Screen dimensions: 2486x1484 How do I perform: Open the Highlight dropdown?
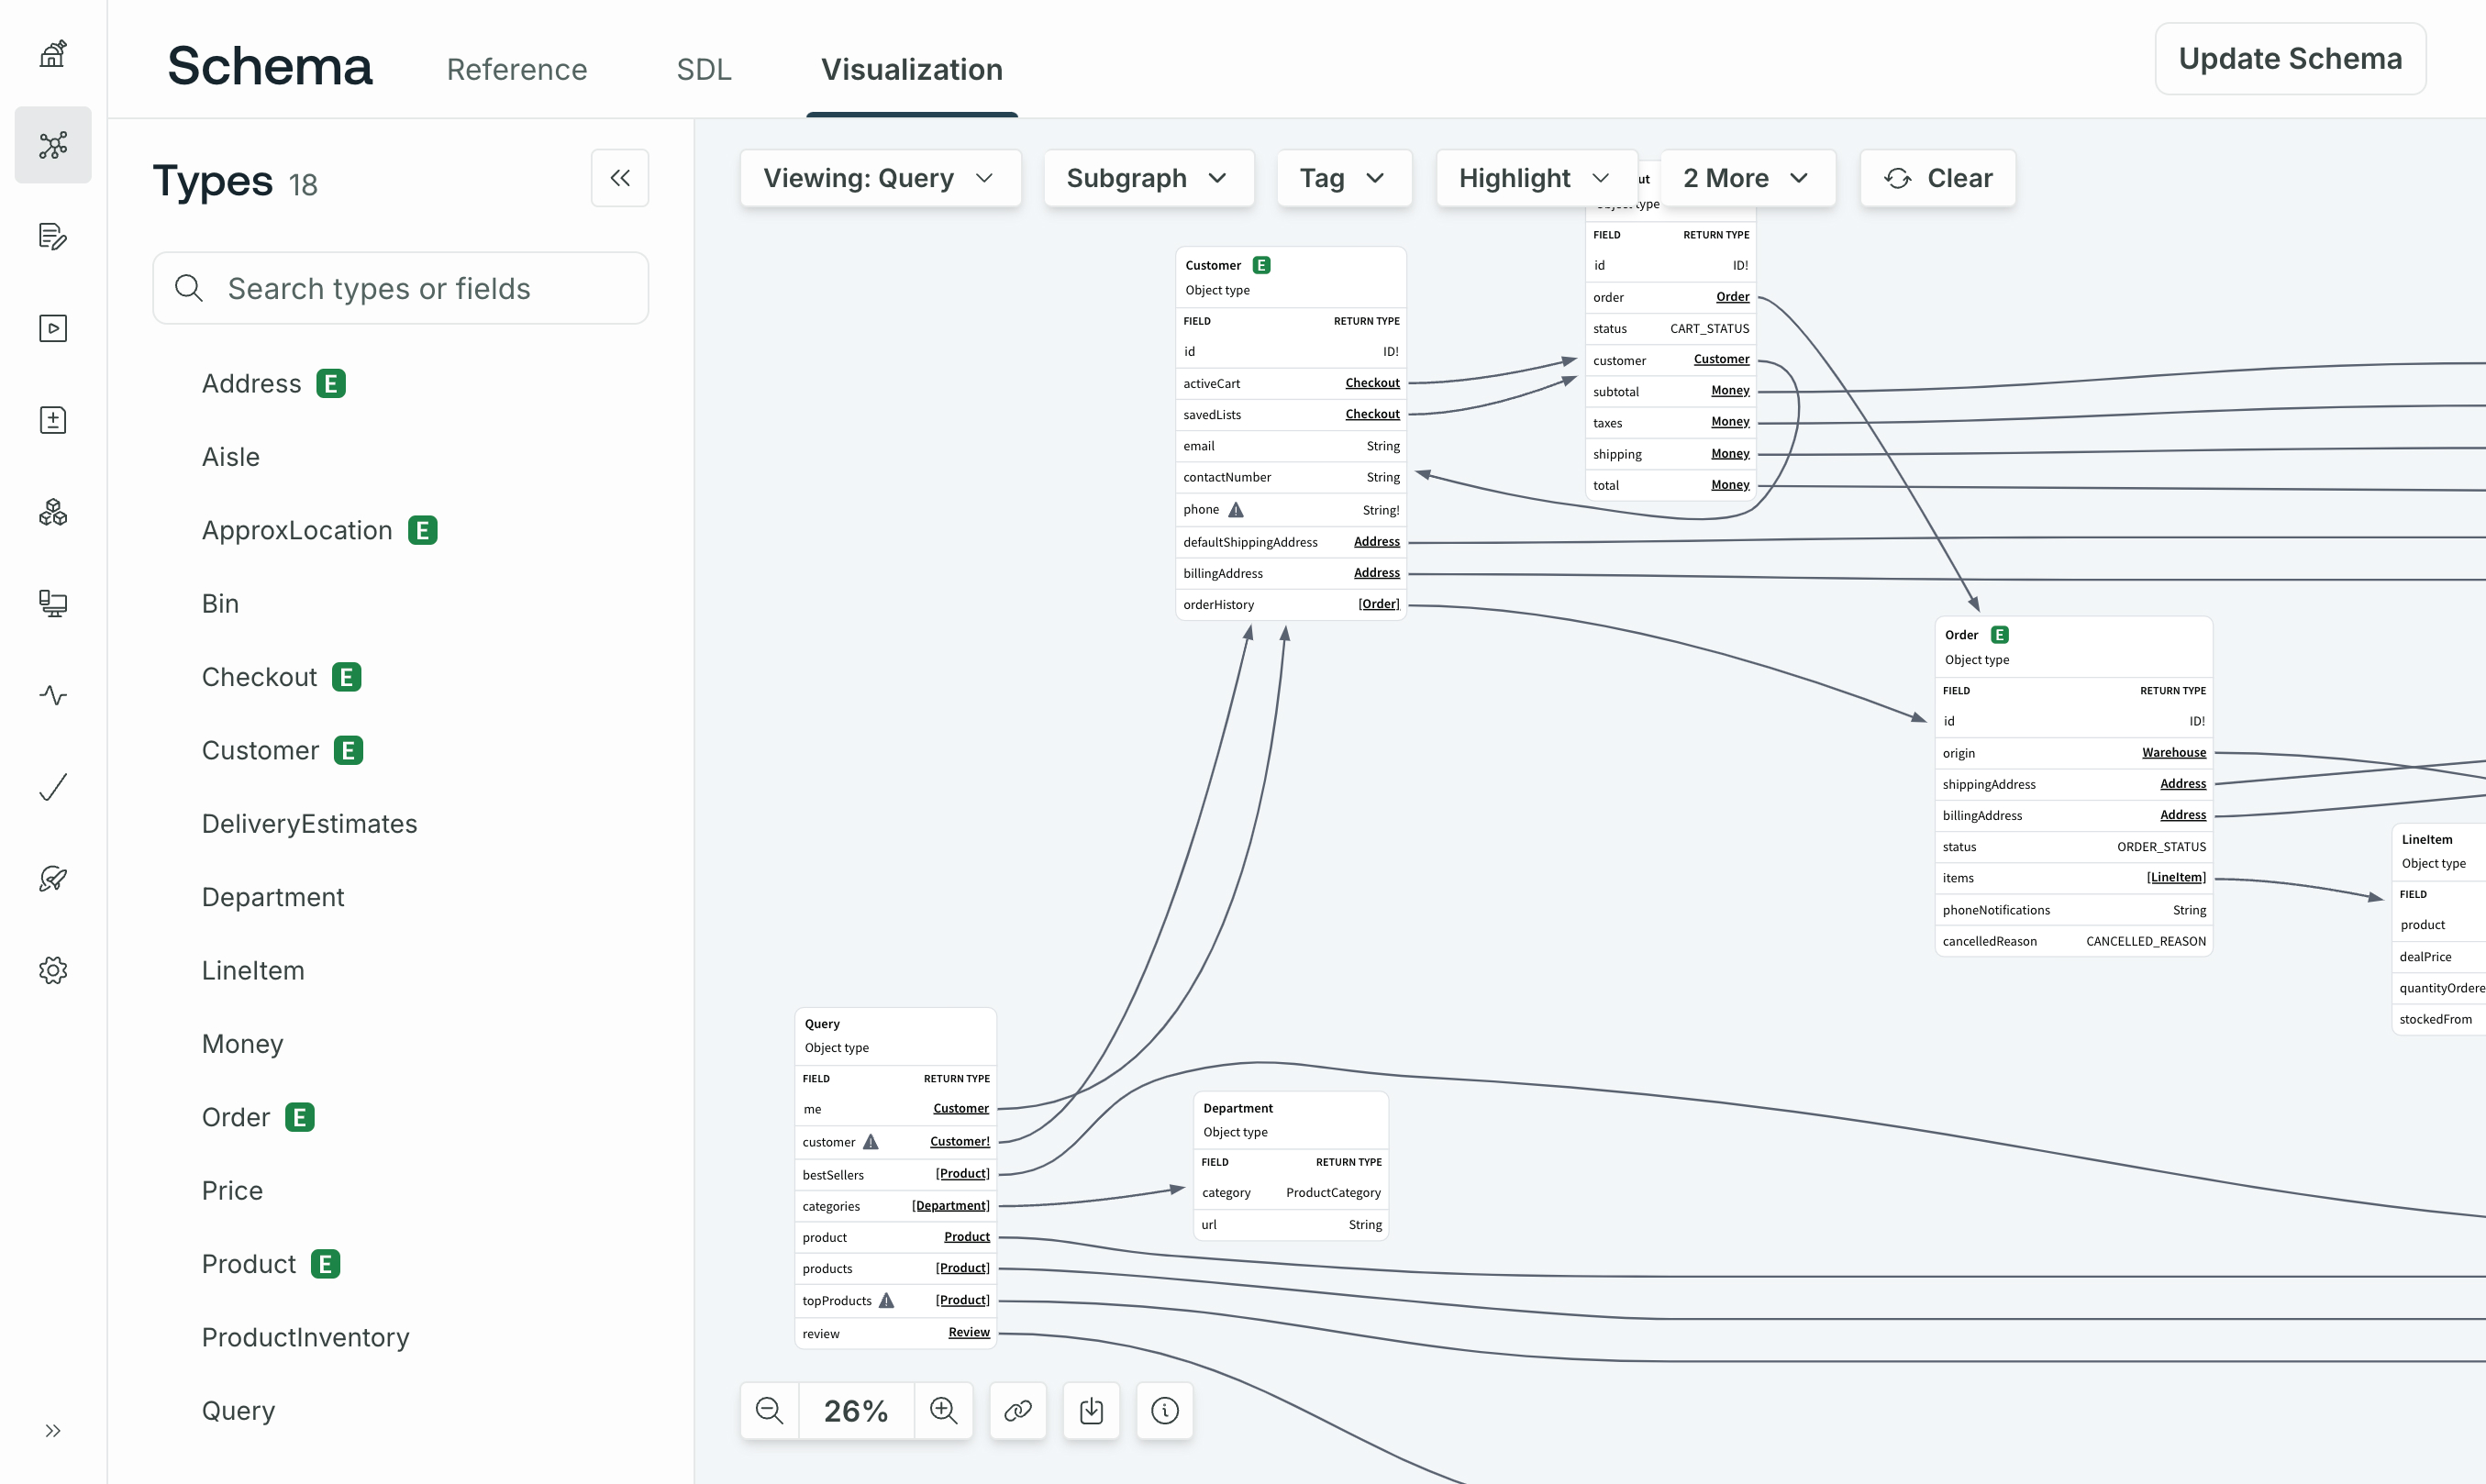coord(1536,178)
